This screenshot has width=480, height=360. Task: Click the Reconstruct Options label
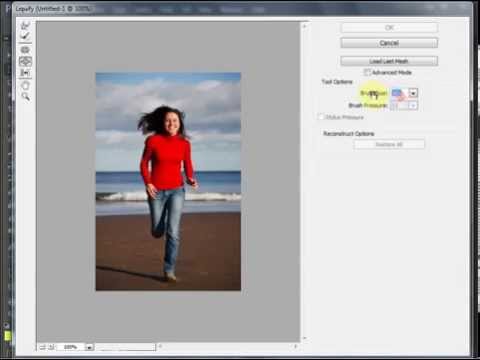pos(348,134)
